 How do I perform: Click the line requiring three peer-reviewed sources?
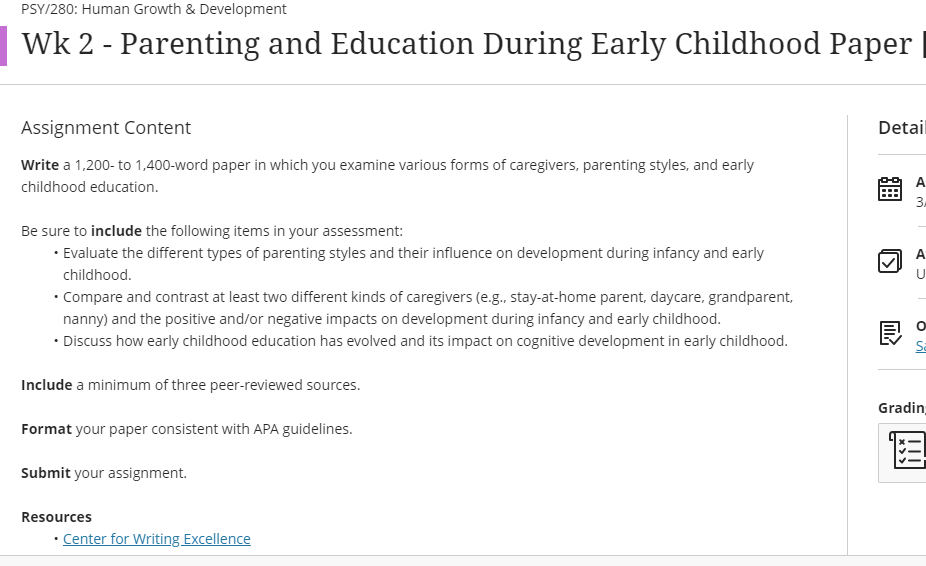[190, 385]
